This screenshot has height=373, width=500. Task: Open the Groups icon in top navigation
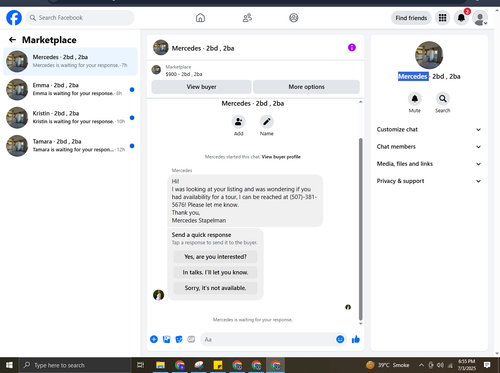click(x=294, y=18)
